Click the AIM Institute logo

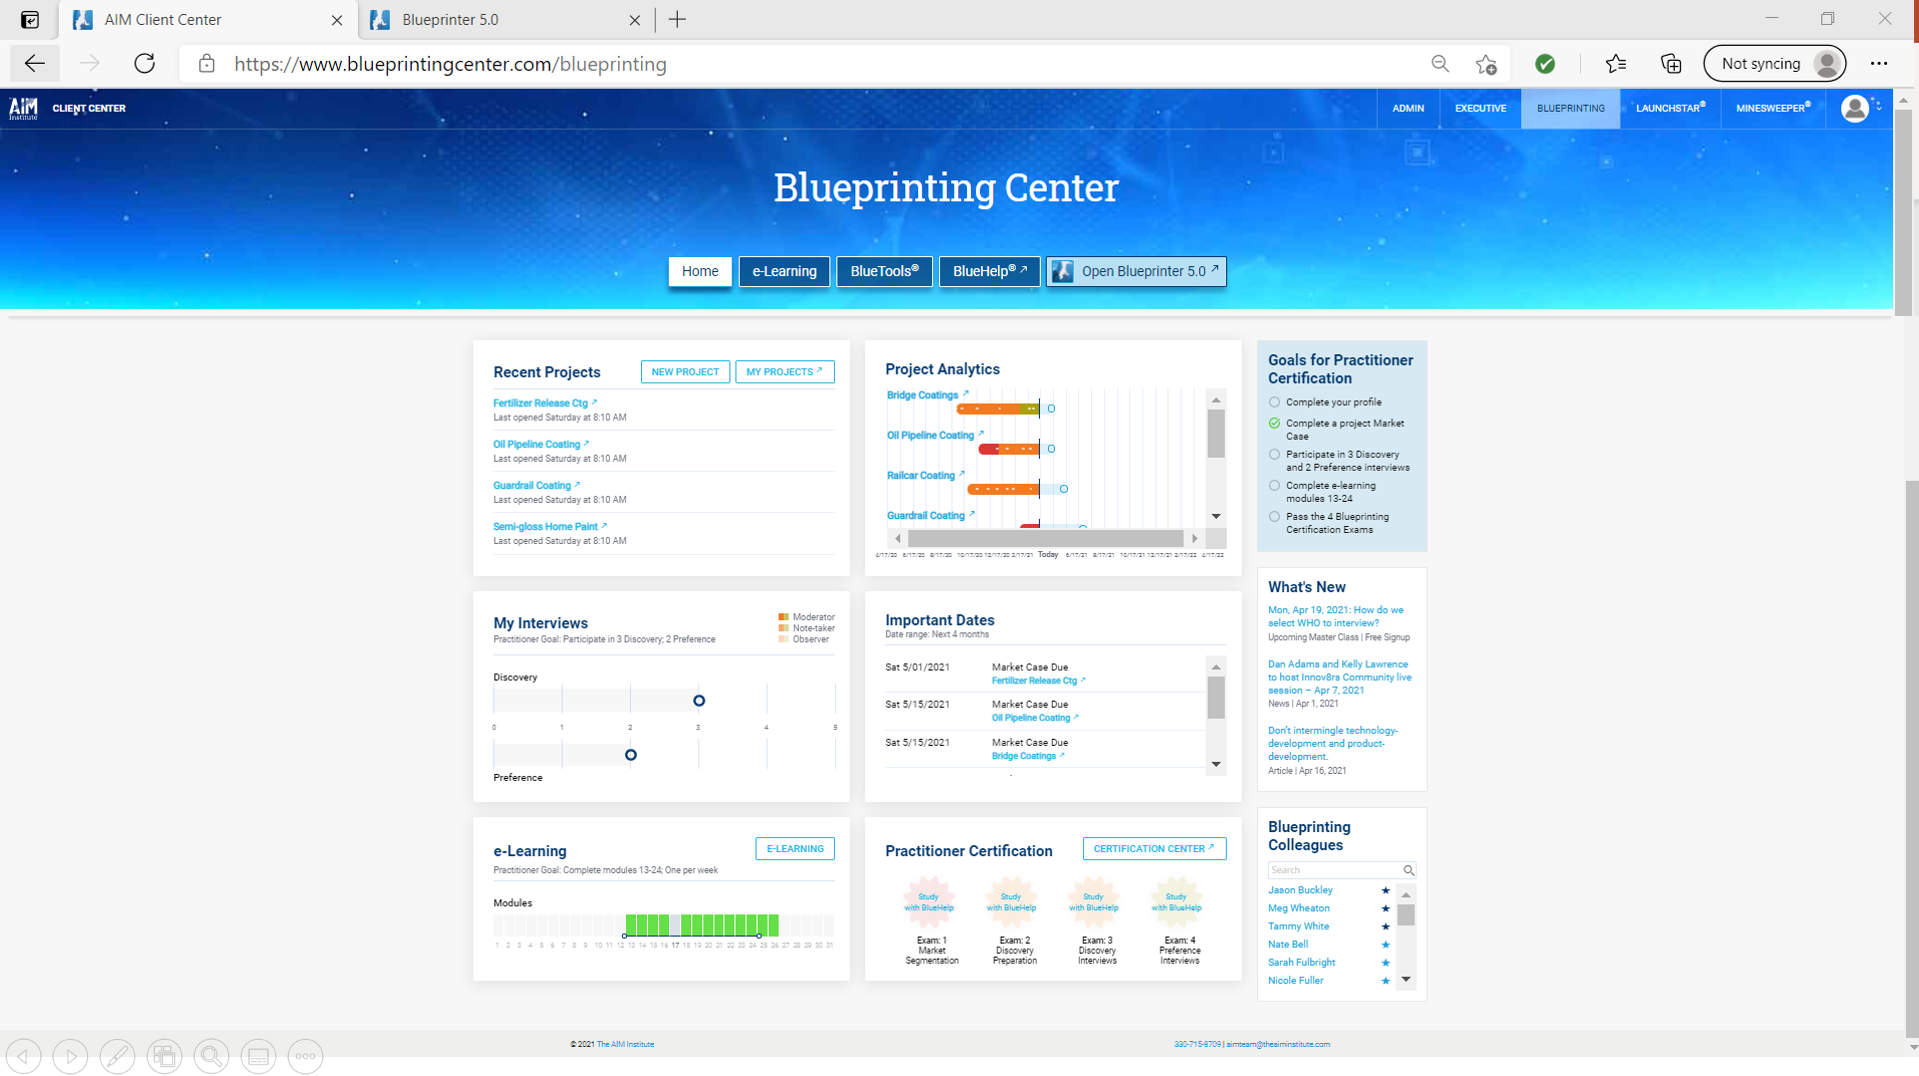click(x=23, y=108)
